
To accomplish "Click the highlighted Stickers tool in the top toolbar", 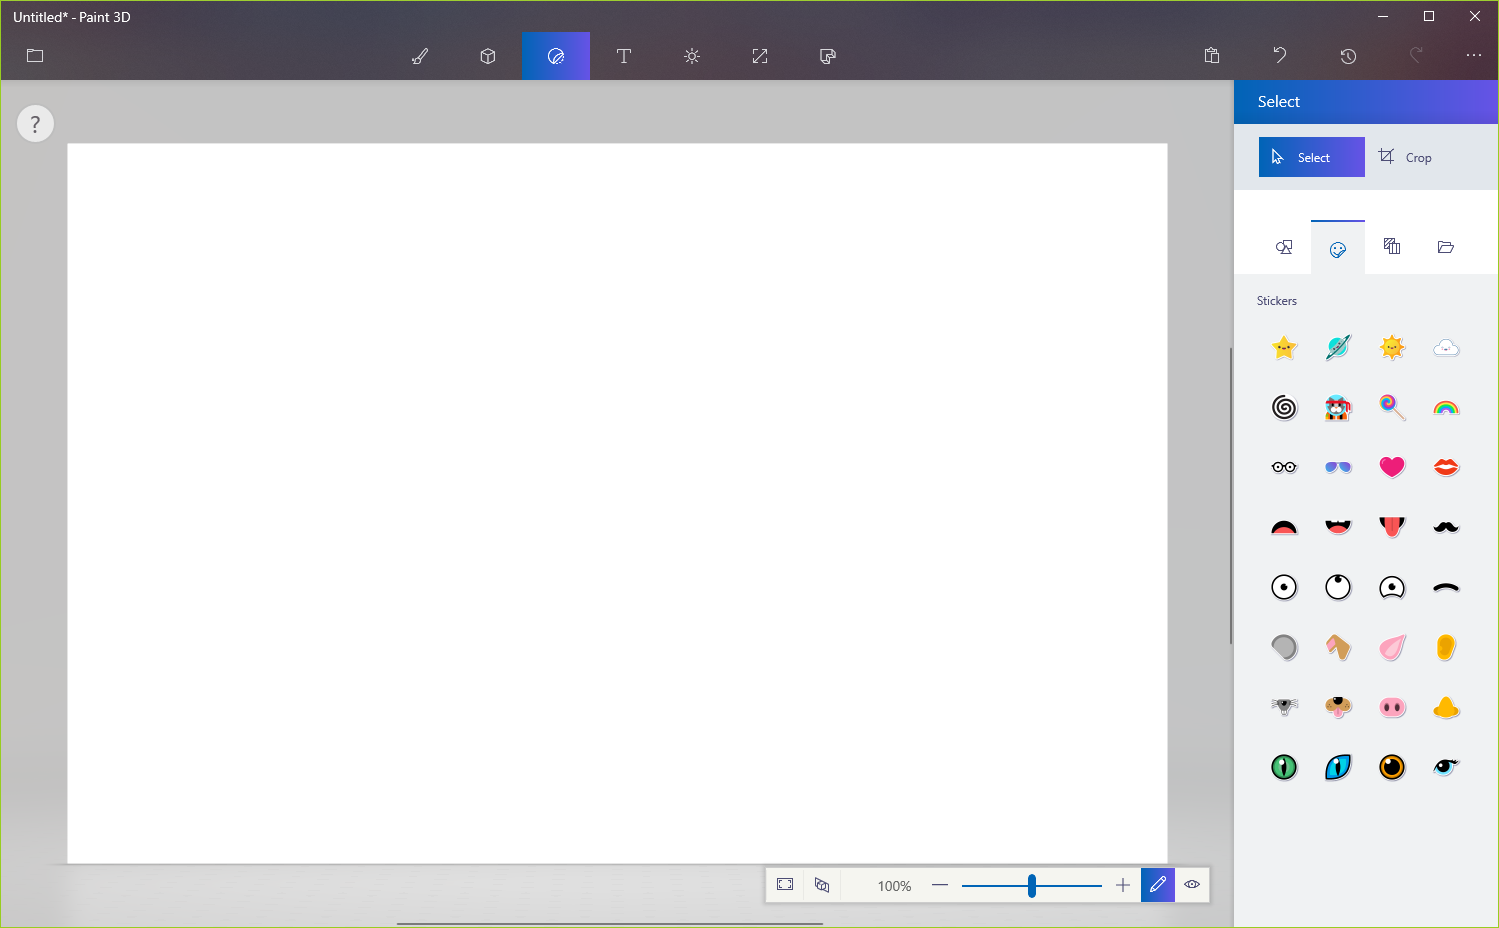I will coord(556,56).
